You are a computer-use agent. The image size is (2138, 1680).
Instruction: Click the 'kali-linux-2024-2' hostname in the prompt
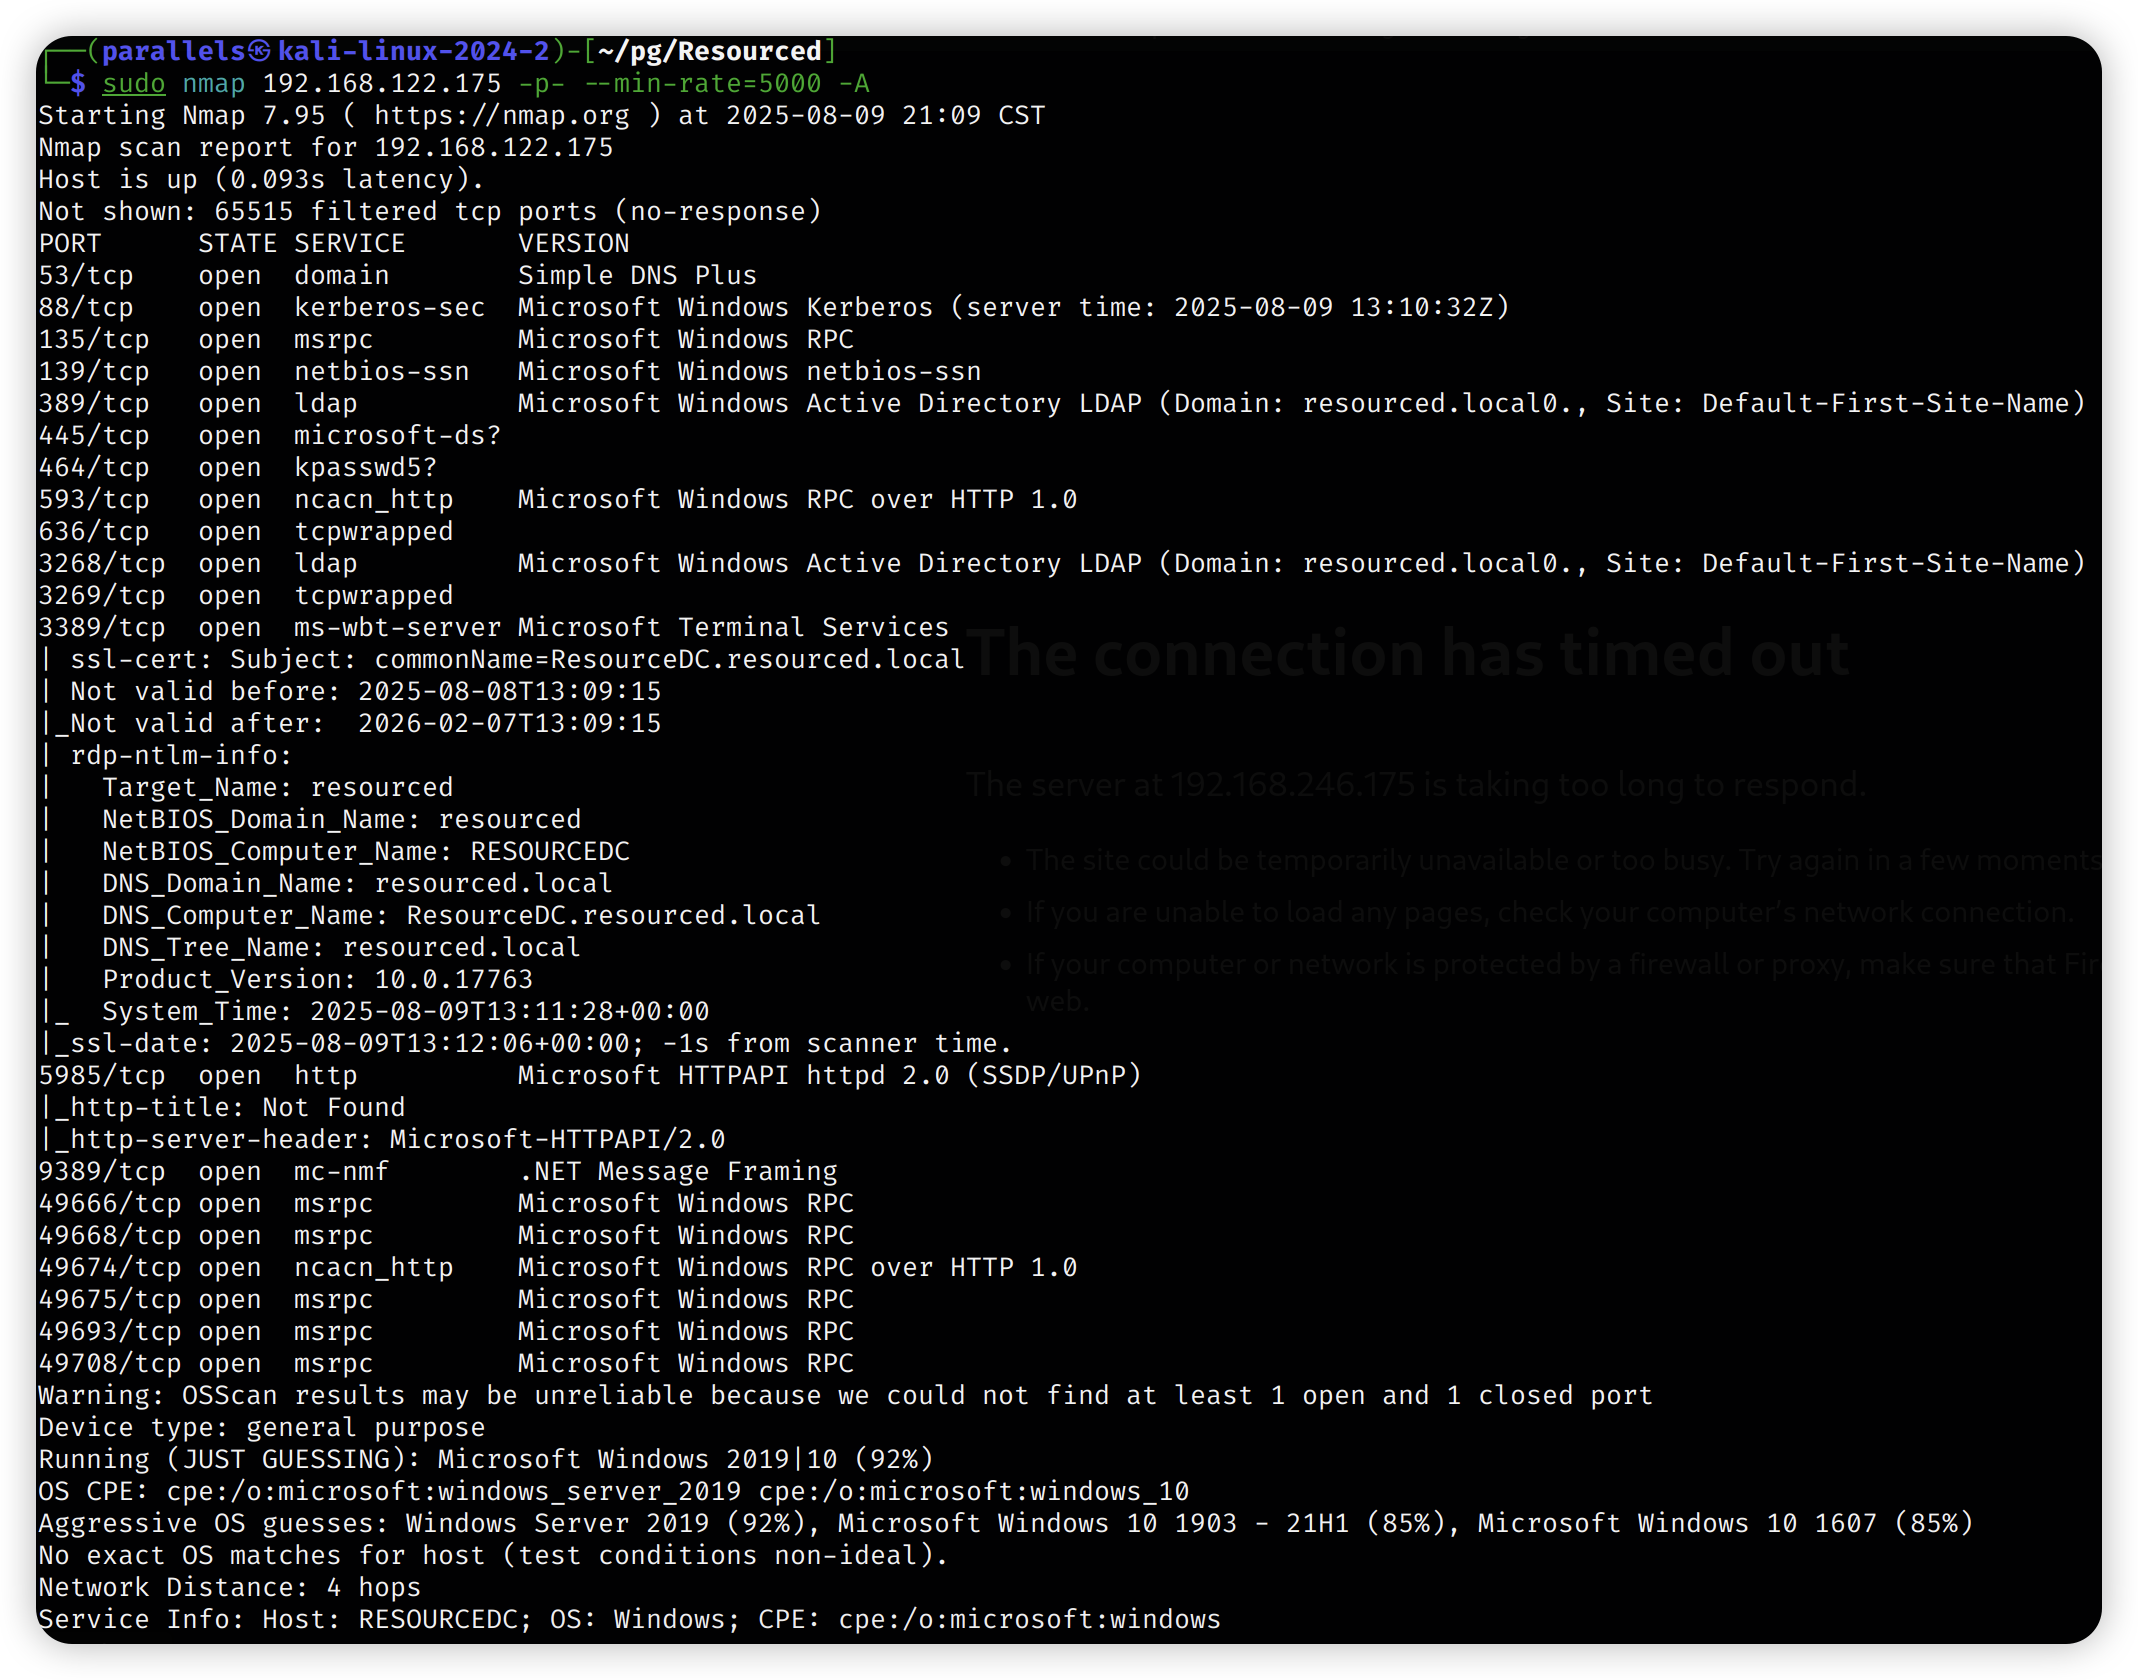(x=414, y=52)
